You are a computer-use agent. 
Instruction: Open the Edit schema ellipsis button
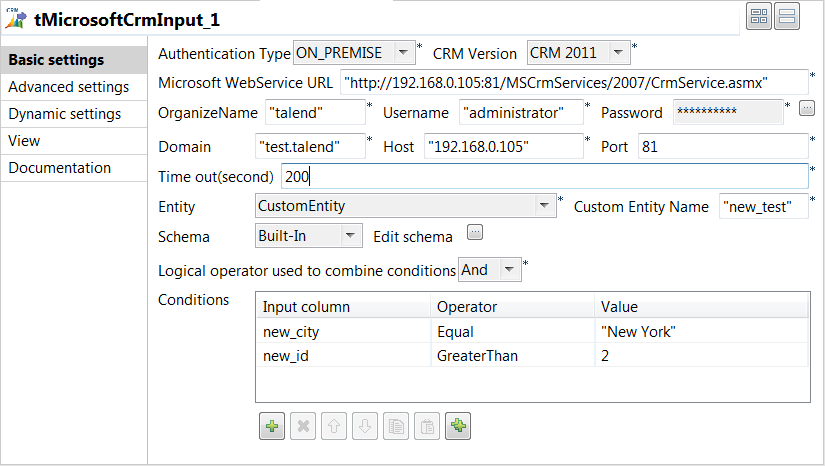[475, 234]
